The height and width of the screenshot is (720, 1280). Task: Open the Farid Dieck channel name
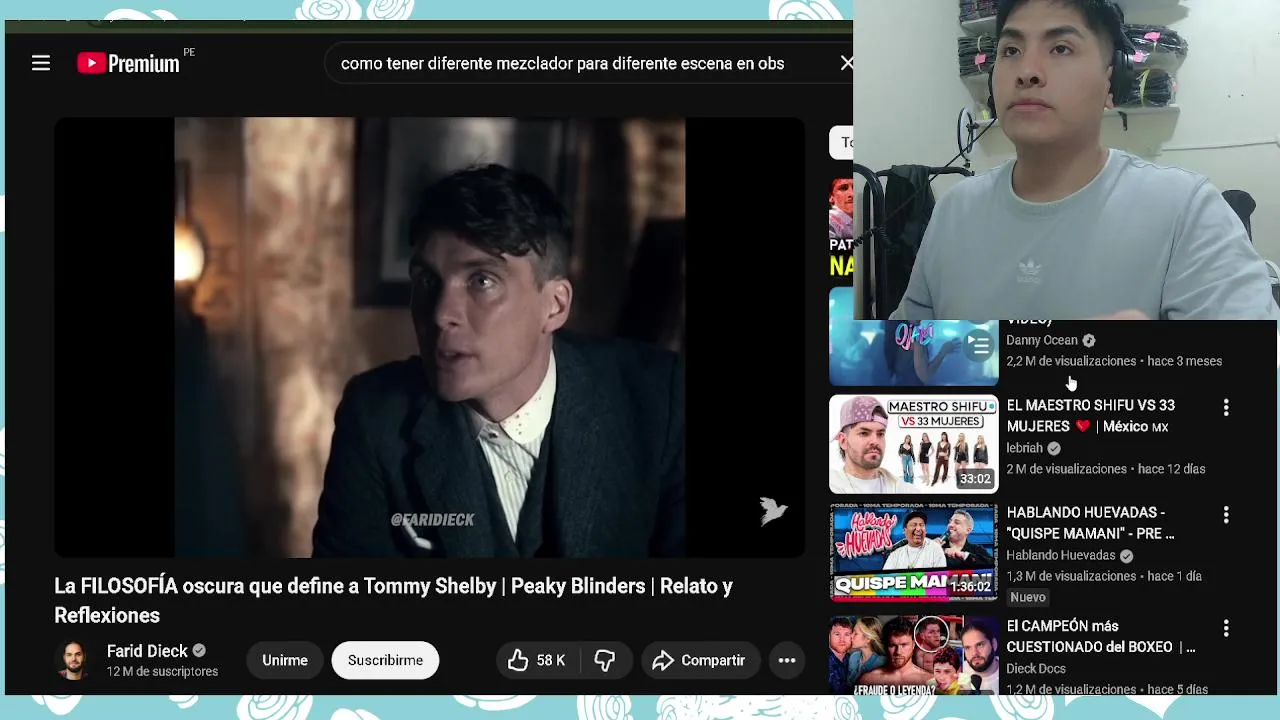147,651
